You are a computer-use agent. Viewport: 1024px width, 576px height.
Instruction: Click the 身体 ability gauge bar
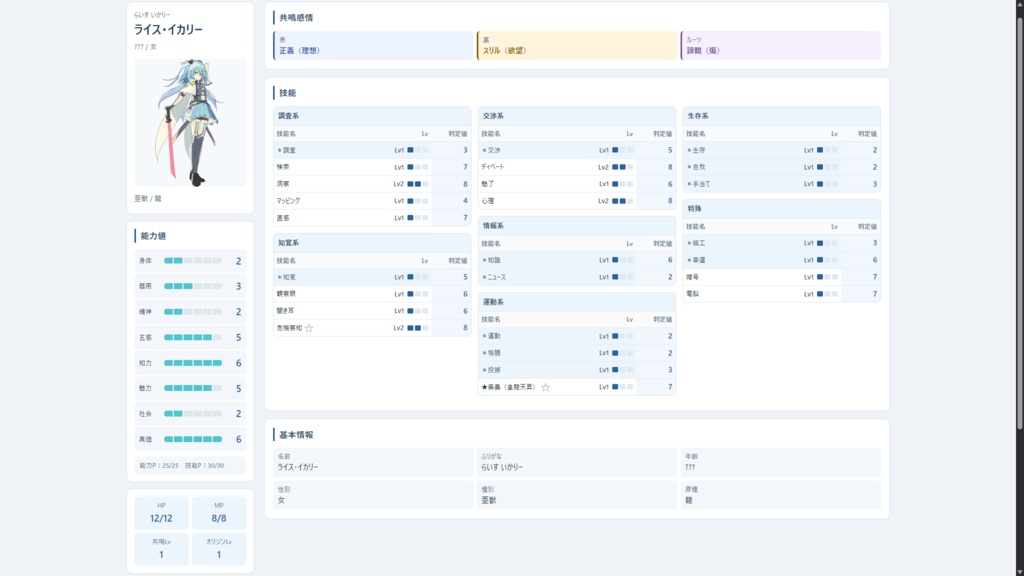(x=193, y=261)
